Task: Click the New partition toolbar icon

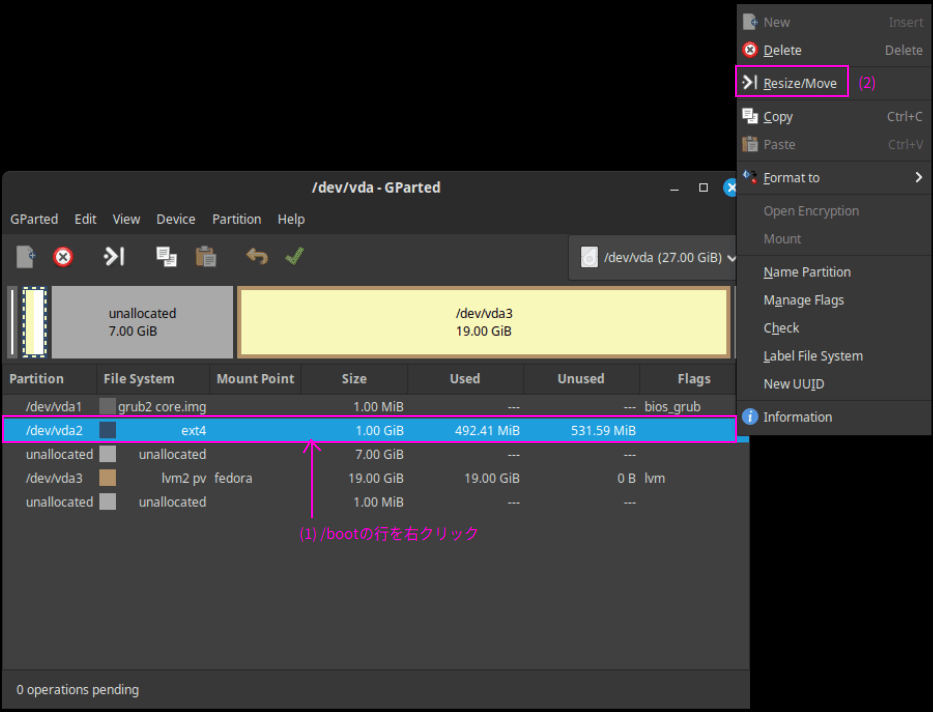Action: [26, 257]
